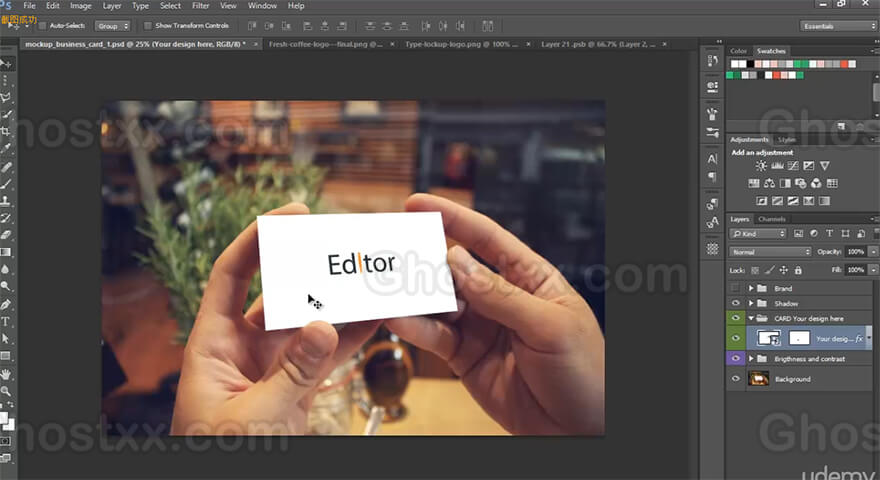
Task: Switch to the Styles tab
Action: click(786, 140)
